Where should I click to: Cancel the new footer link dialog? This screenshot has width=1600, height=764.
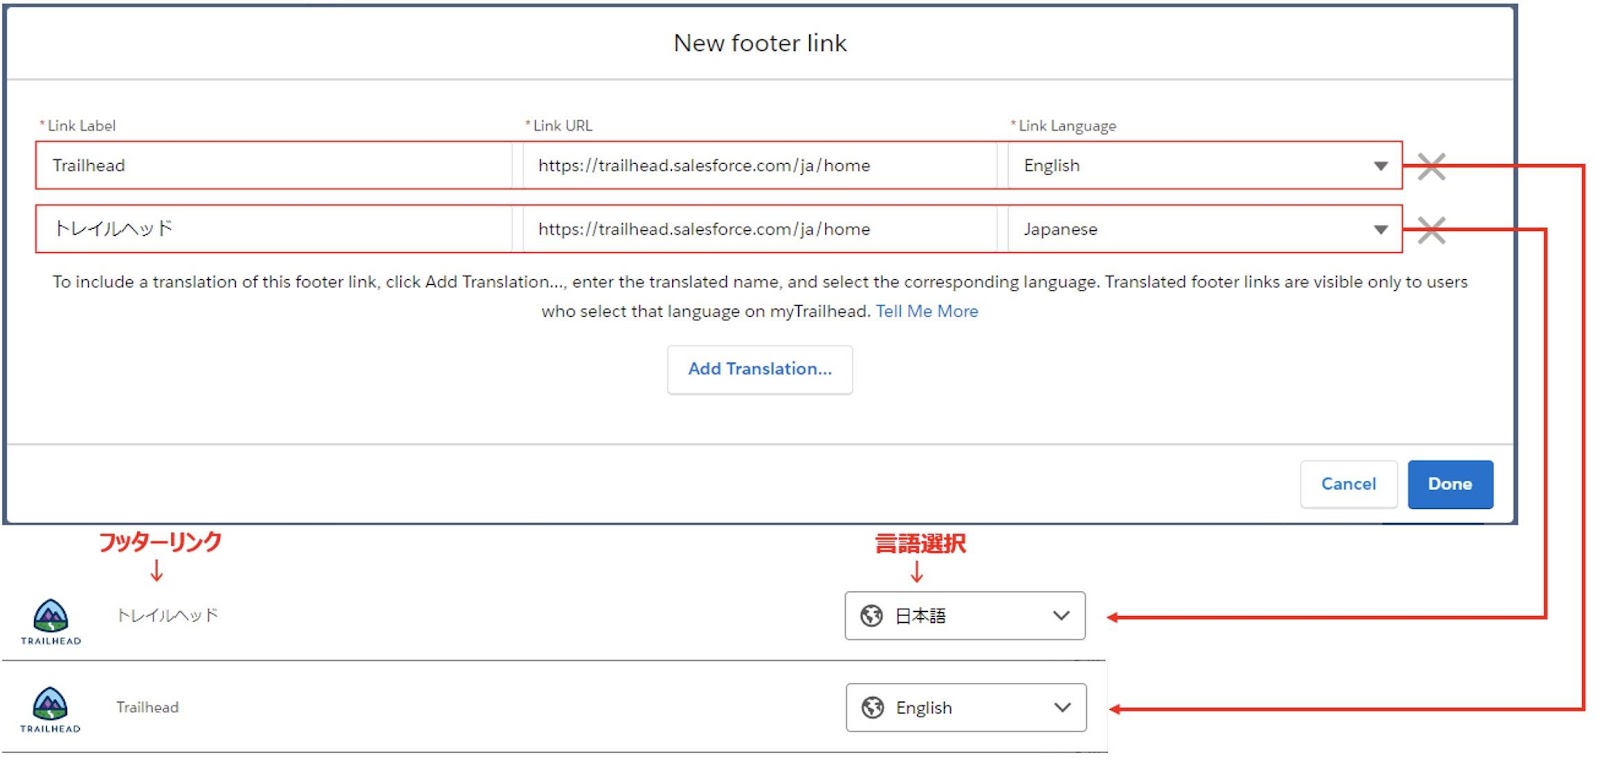pos(1348,484)
